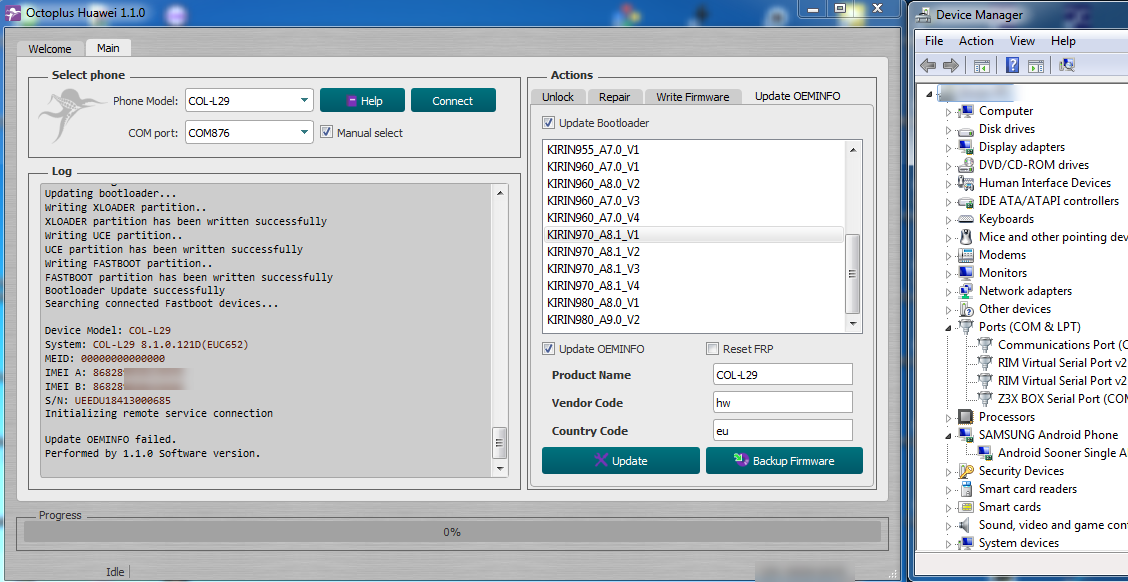Select Sound, video and game controllers icon
This screenshot has height=582, width=1128.
click(x=966, y=524)
